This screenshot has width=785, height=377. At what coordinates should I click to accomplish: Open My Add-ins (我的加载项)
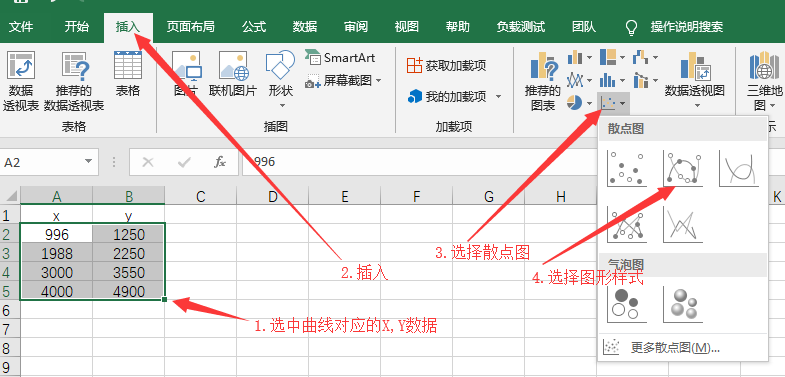(x=447, y=96)
